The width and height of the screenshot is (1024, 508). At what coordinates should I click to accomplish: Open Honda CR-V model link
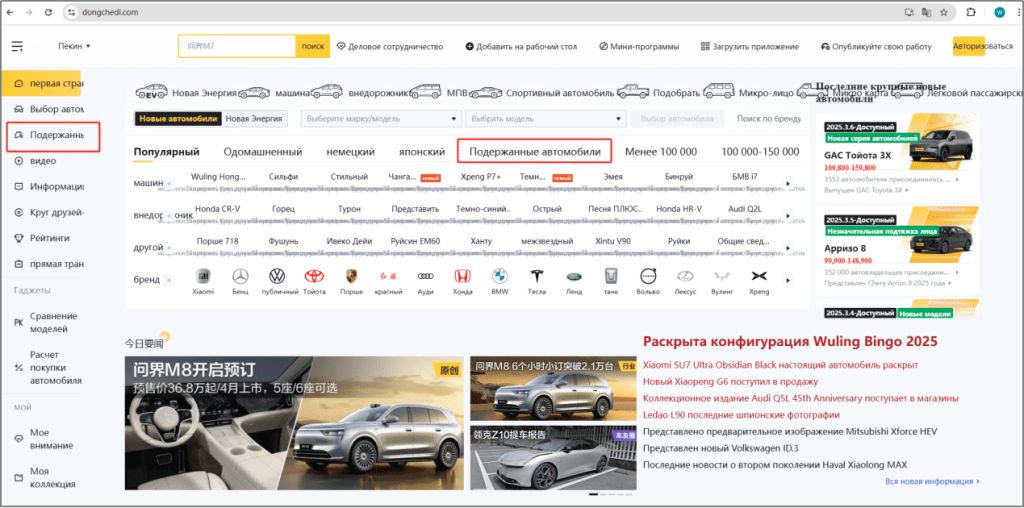click(x=217, y=209)
